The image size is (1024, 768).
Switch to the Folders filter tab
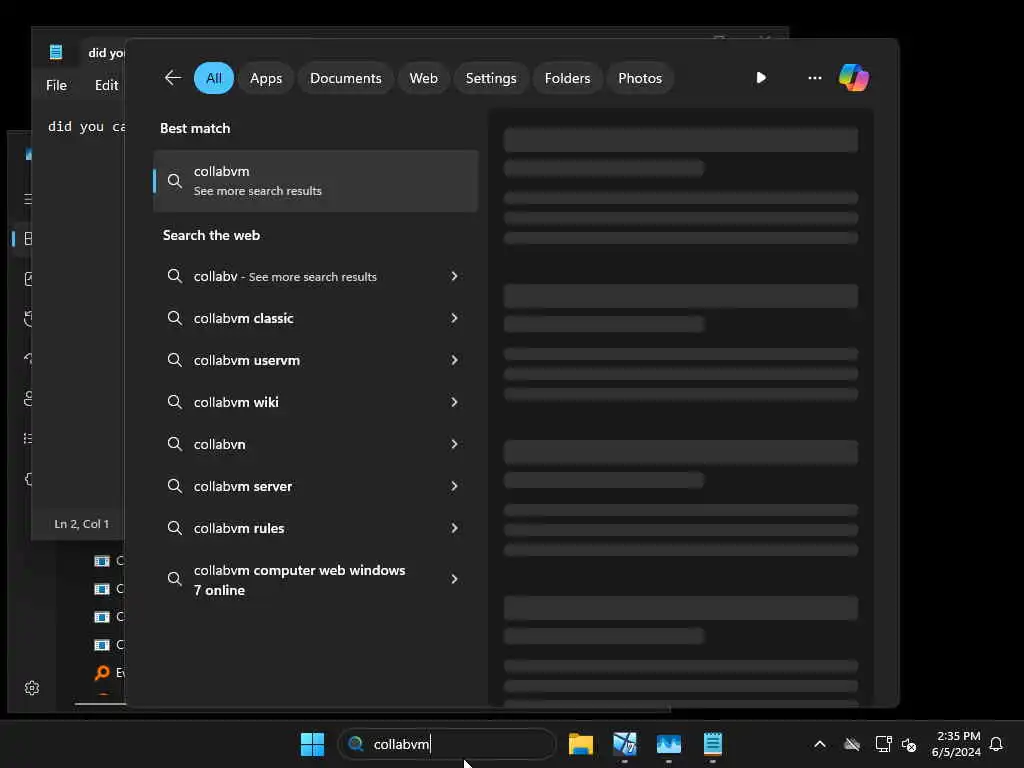point(567,78)
